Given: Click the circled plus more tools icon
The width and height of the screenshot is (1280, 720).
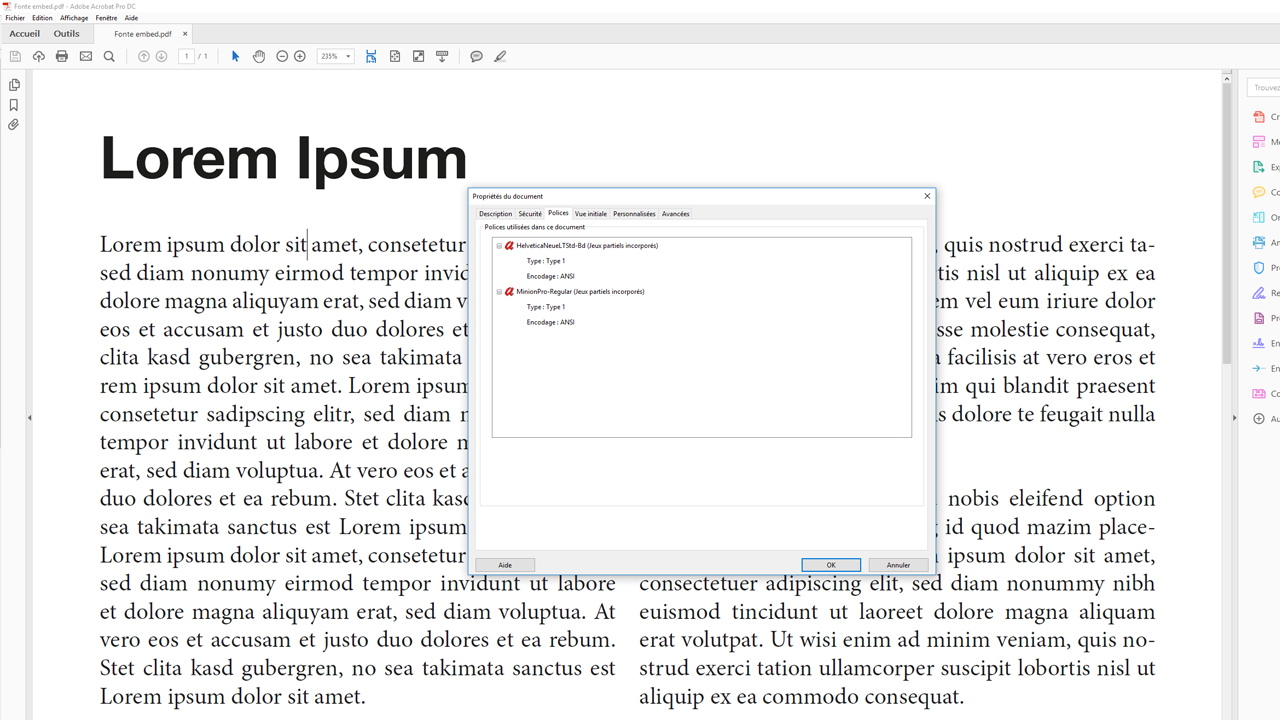Looking at the screenshot, I should click(x=1259, y=419).
